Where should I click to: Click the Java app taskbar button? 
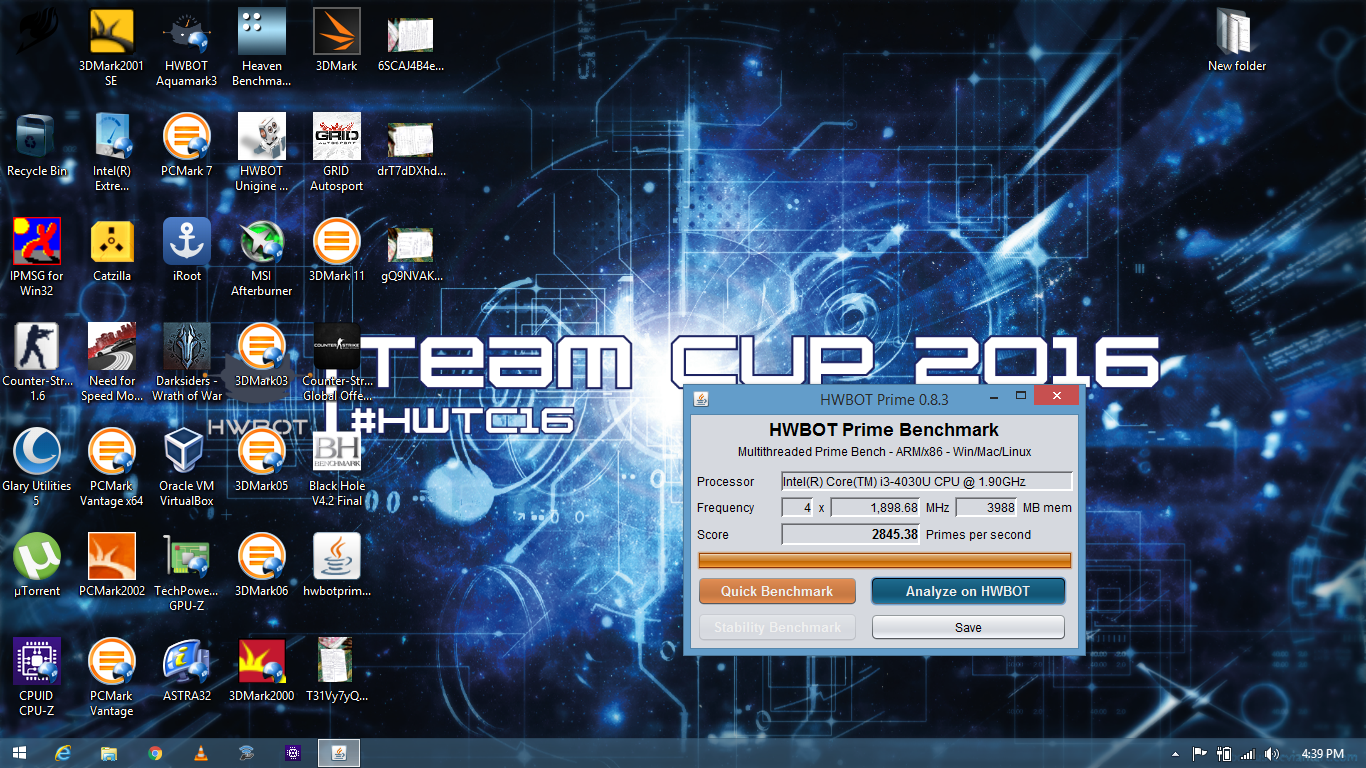[x=339, y=753]
